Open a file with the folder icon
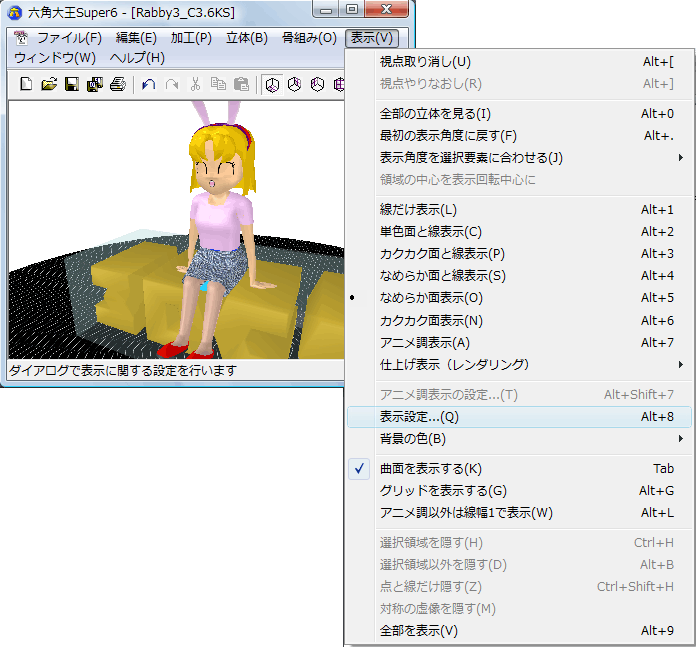The image size is (696, 647). 49,84
